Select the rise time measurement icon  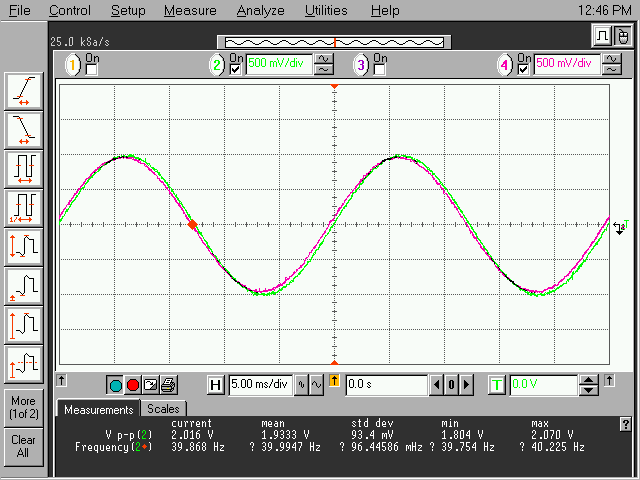pyautogui.click(x=24, y=91)
